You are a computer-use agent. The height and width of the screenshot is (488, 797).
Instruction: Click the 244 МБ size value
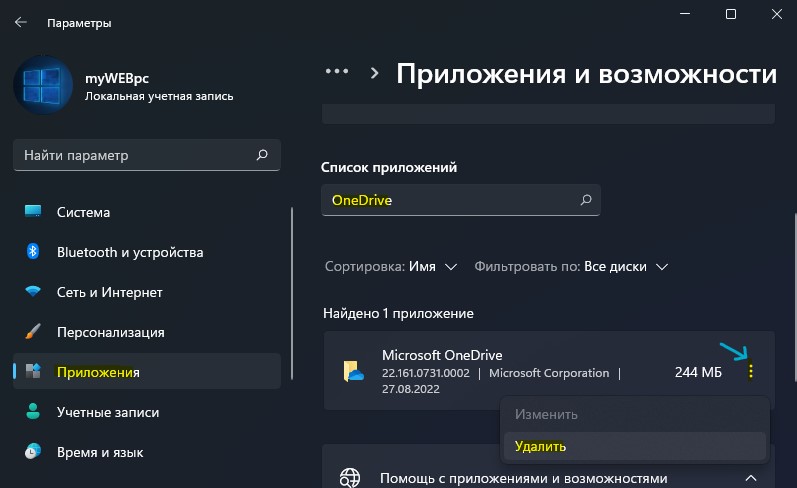[698, 372]
